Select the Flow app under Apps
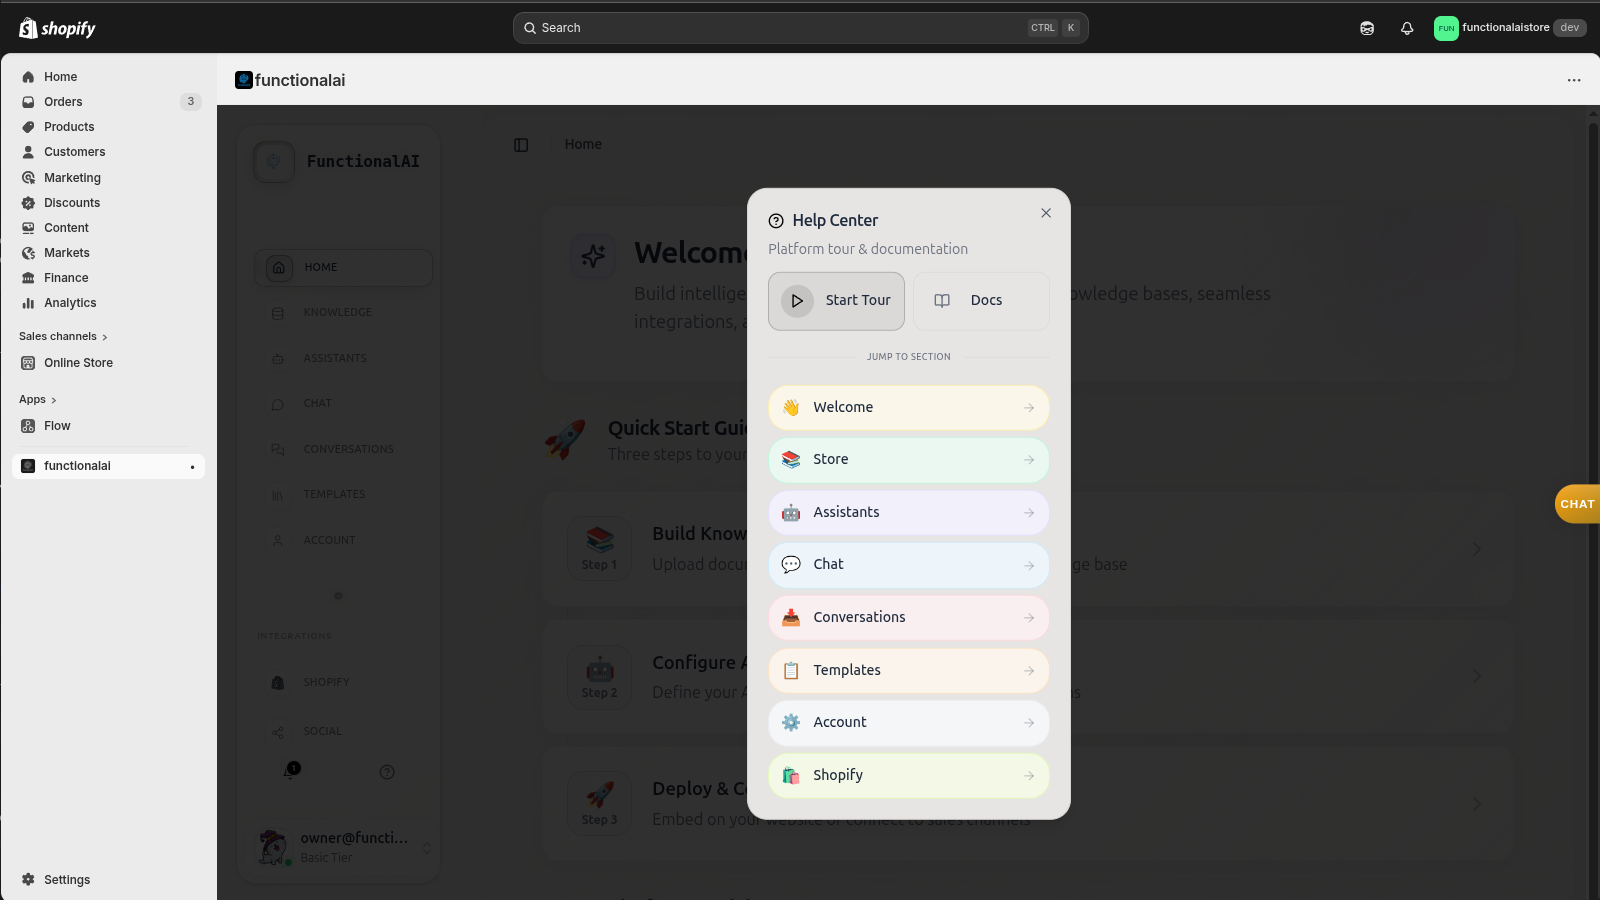 57,425
